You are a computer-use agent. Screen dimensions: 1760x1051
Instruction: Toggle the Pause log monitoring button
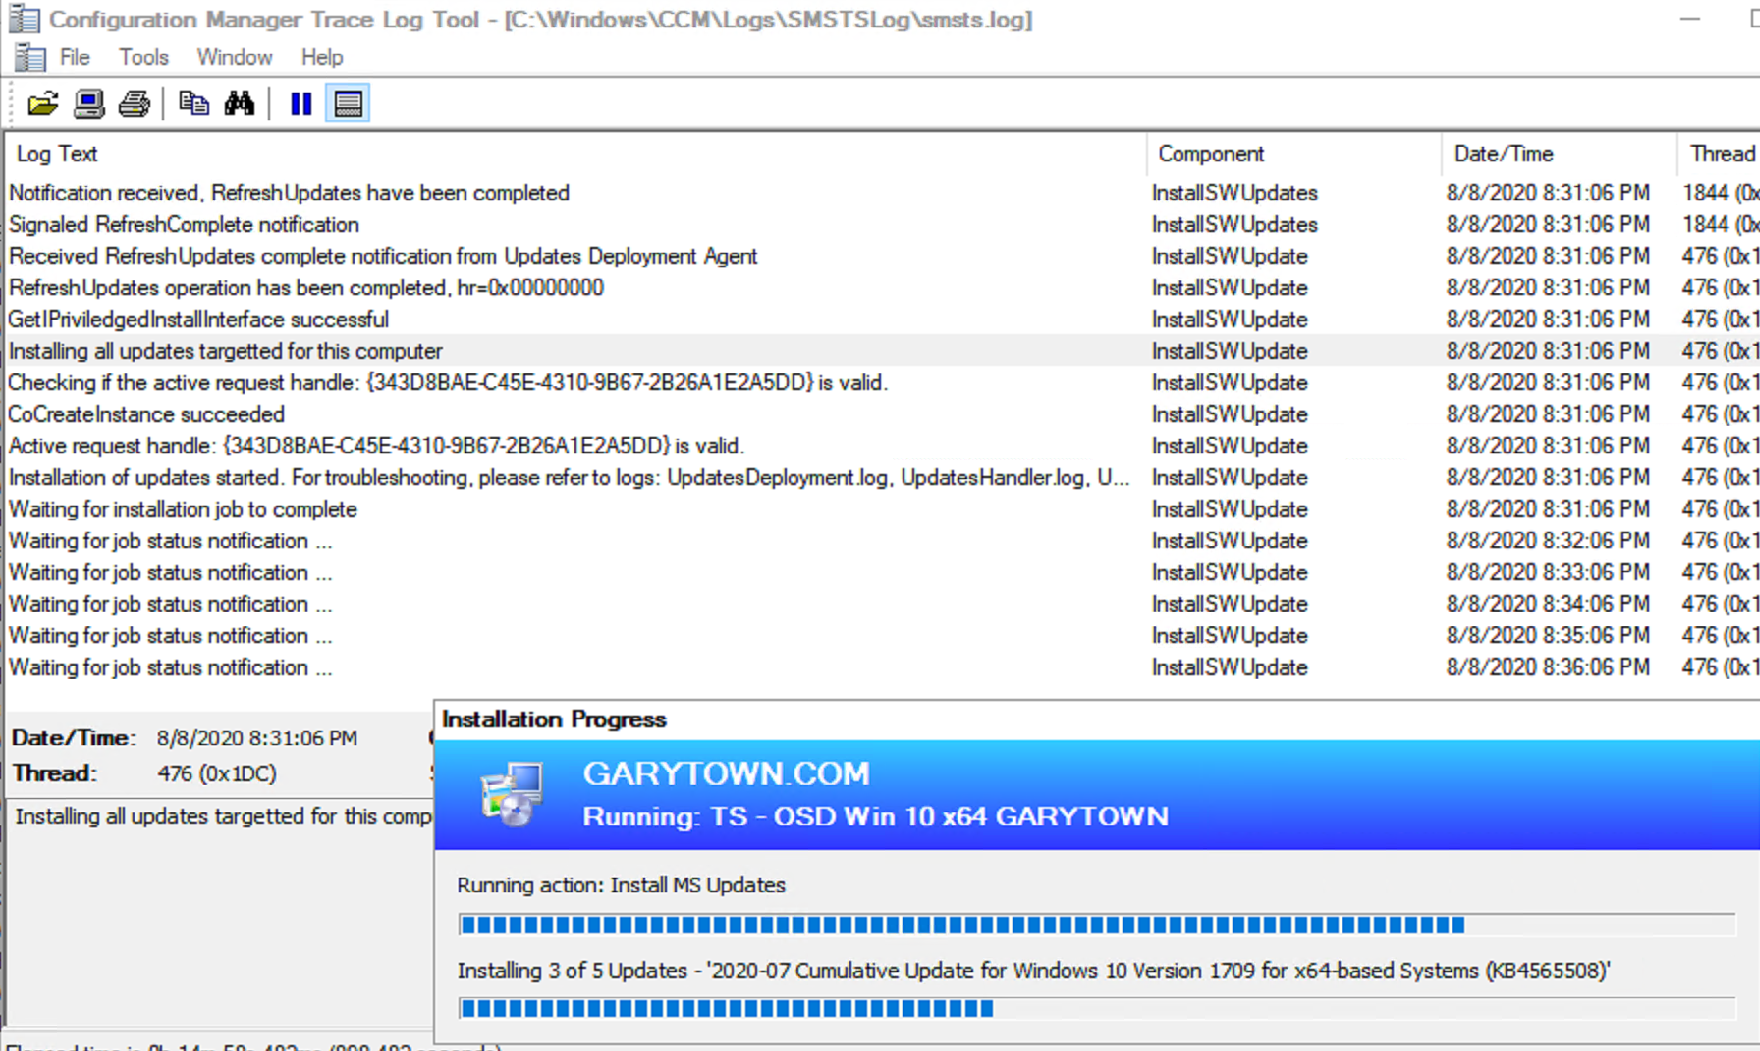click(x=301, y=104)
